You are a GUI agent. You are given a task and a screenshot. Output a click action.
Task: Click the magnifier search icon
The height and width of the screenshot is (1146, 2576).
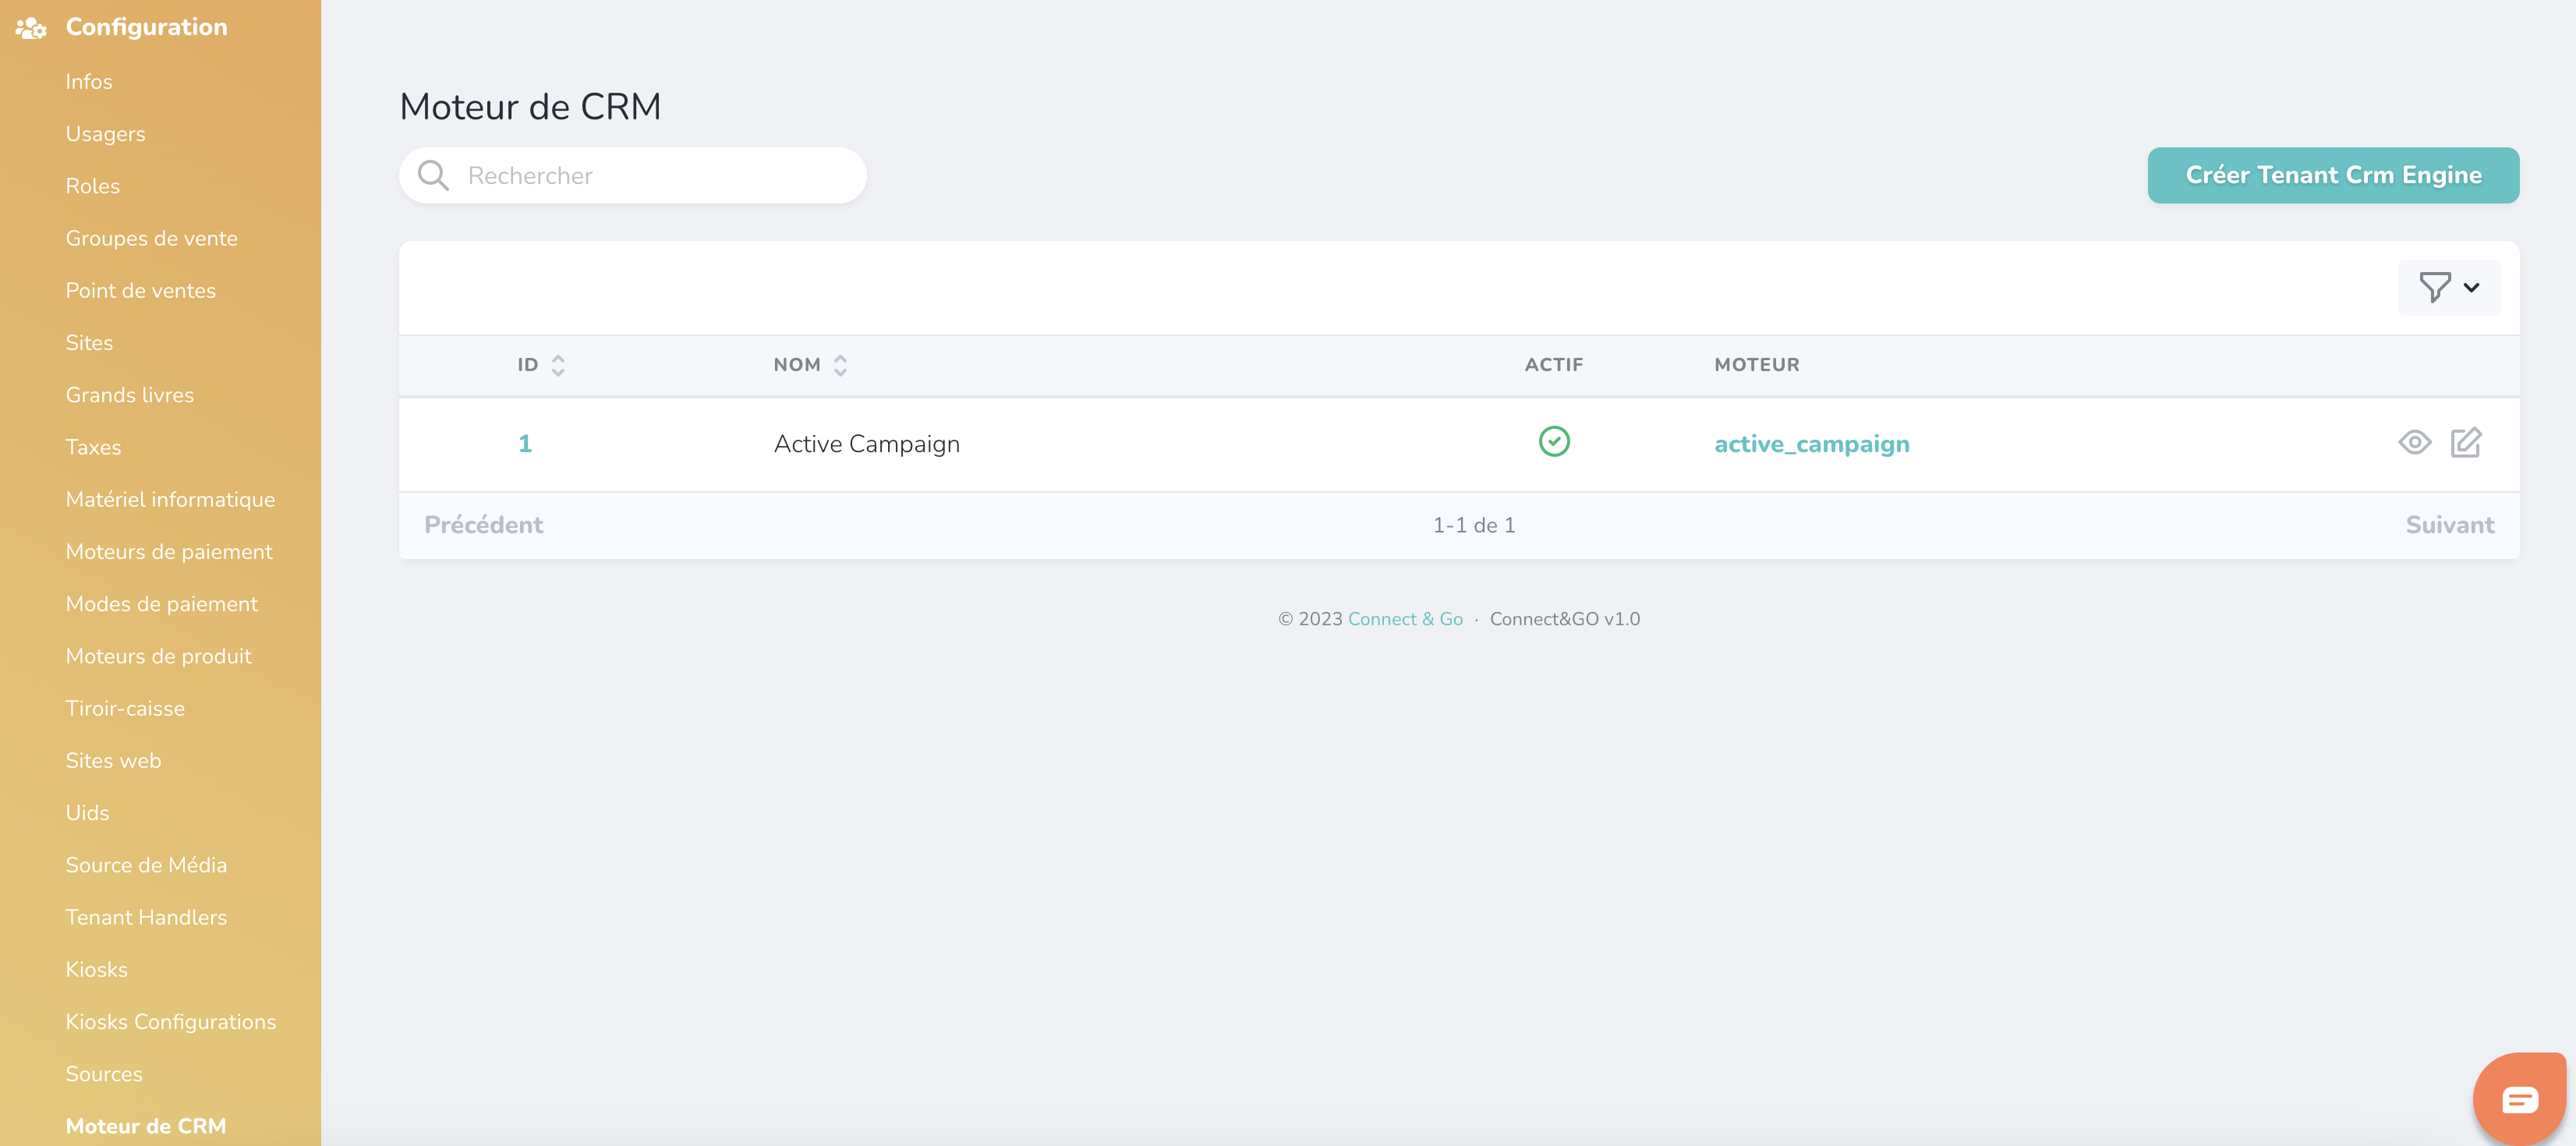click(433, 176)
